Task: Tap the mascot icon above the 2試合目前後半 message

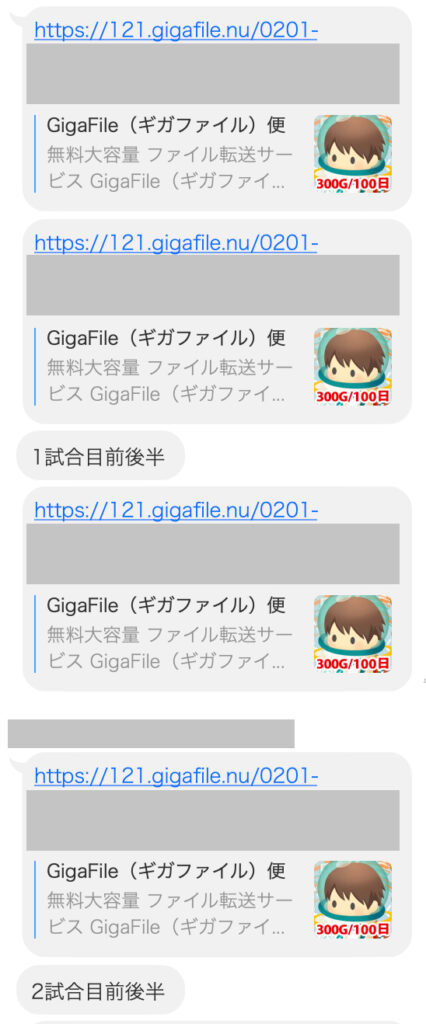Action: click(x=353, y=899)
